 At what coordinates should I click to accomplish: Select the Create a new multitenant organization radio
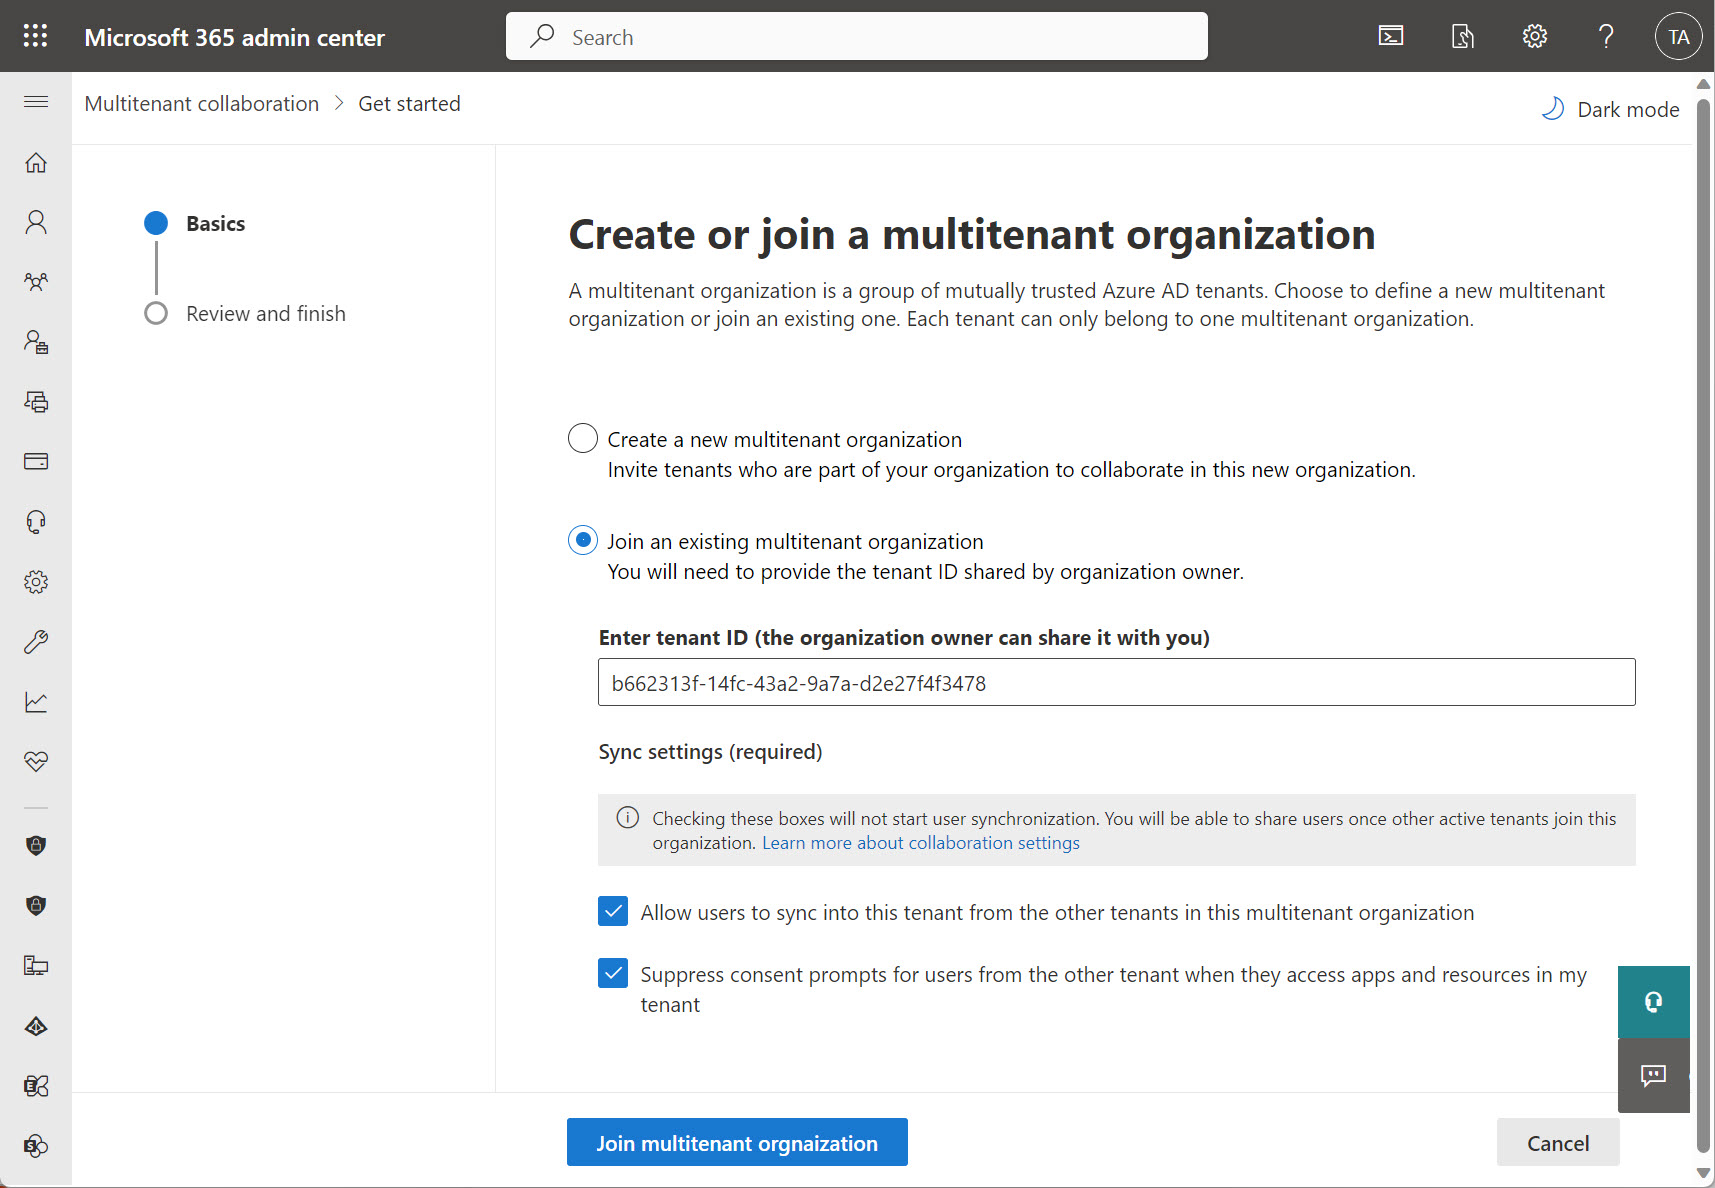[x=582, y=438]
